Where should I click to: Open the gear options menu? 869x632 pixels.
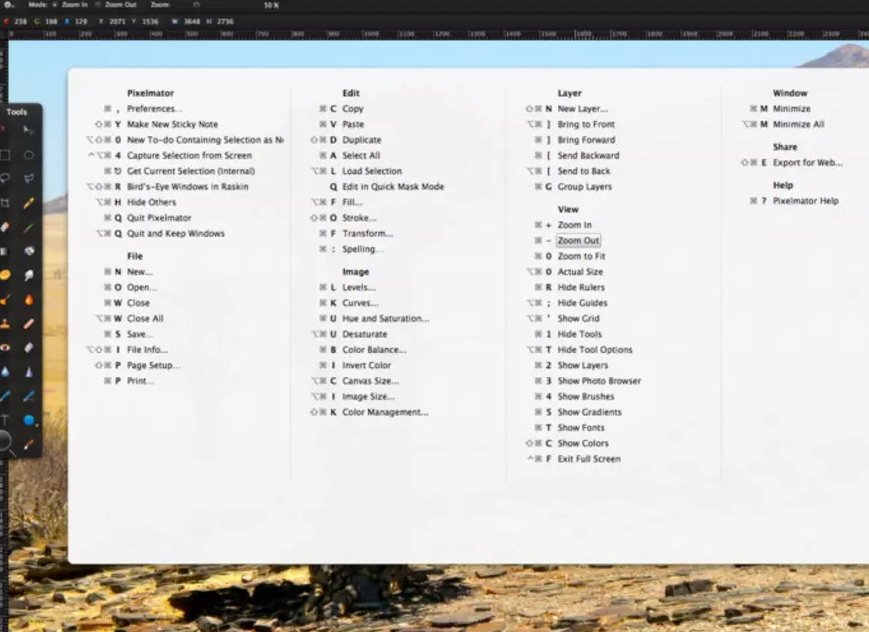pos(9,4)
